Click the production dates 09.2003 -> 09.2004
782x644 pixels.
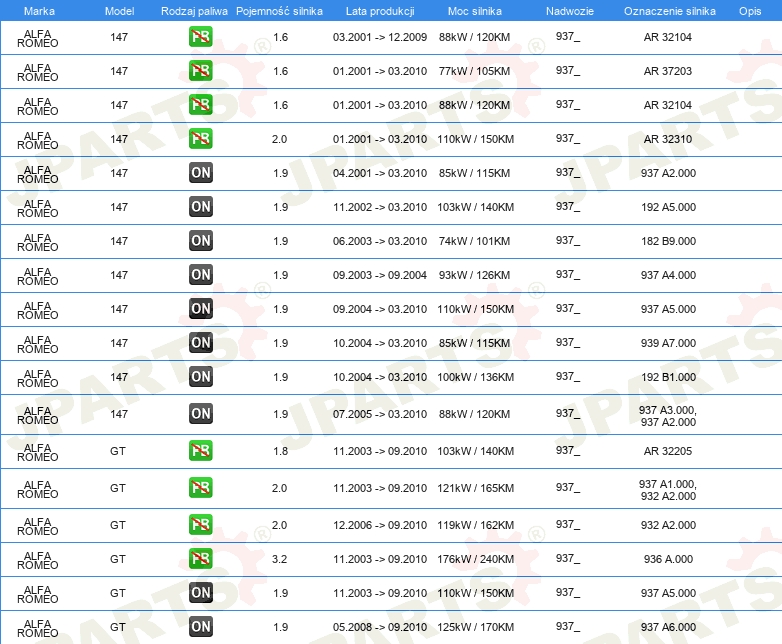380,275
